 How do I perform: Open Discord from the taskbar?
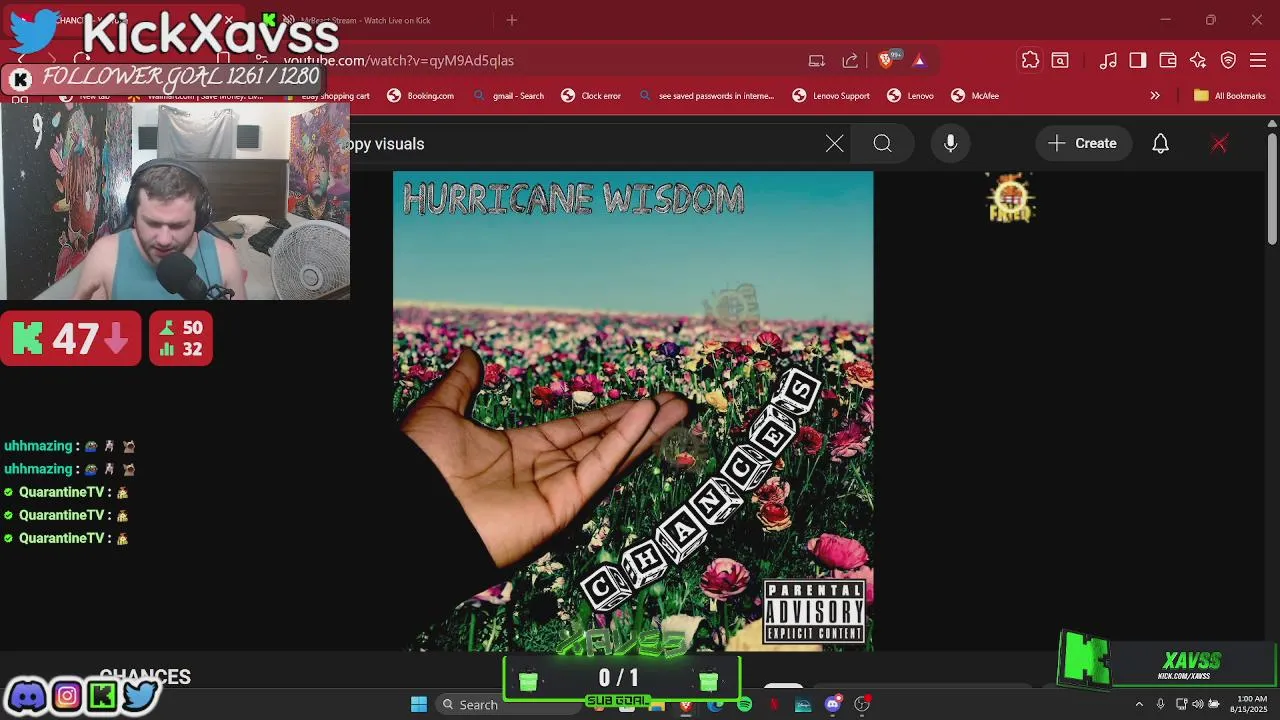tap(832, 705)
